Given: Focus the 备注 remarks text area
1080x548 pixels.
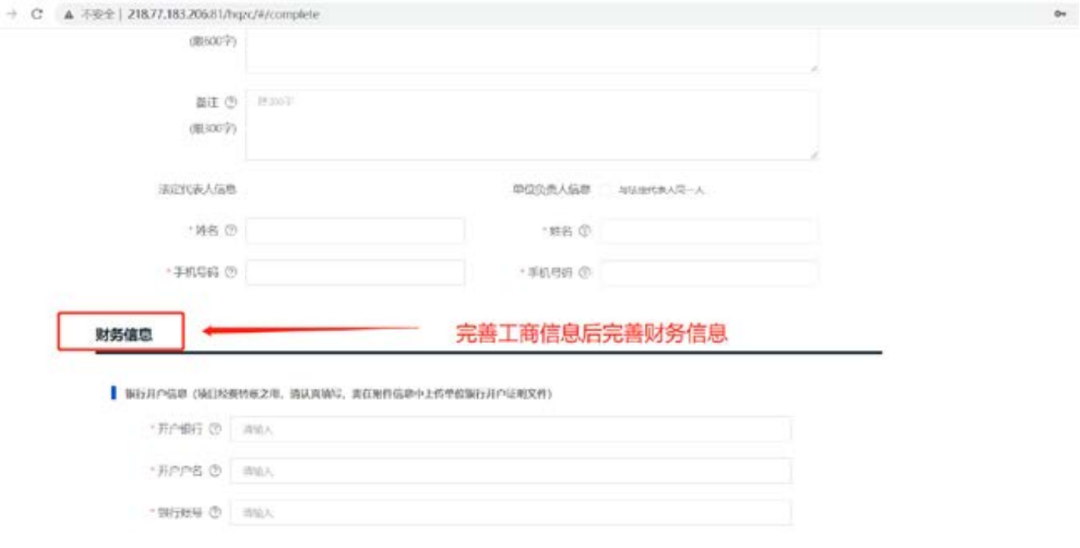Looking at the screenshot, I should pyautogui.click(x=531, y=126).
